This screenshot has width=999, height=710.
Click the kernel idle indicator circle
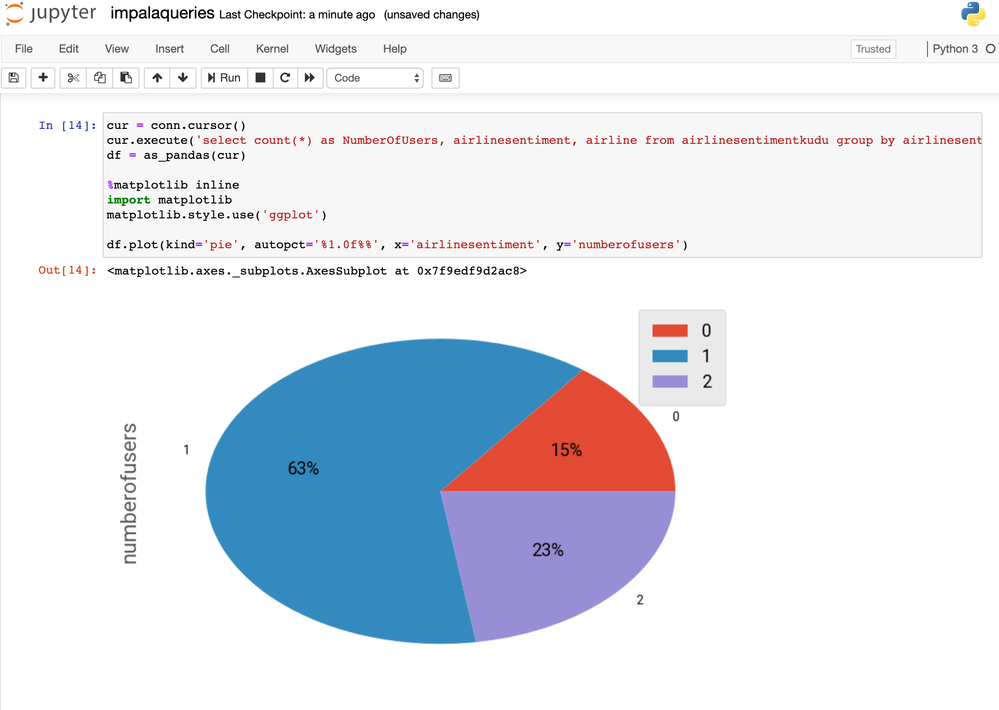click(x=990, y=48)
